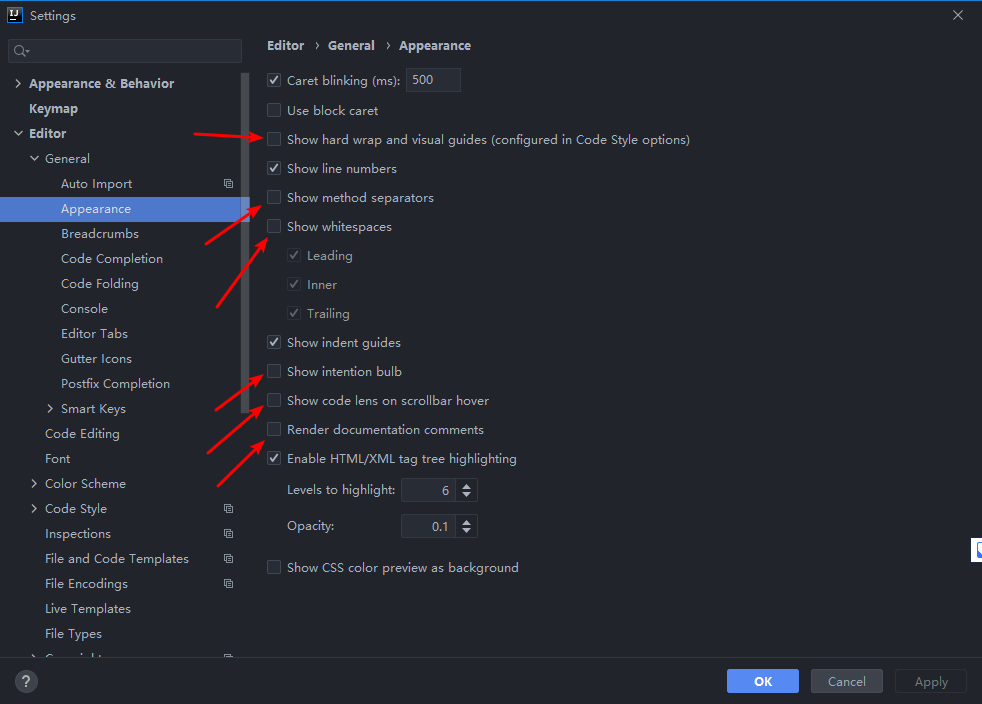
Task: Expand the Appearance & Behavior section
Action: [x=18, y=84]
